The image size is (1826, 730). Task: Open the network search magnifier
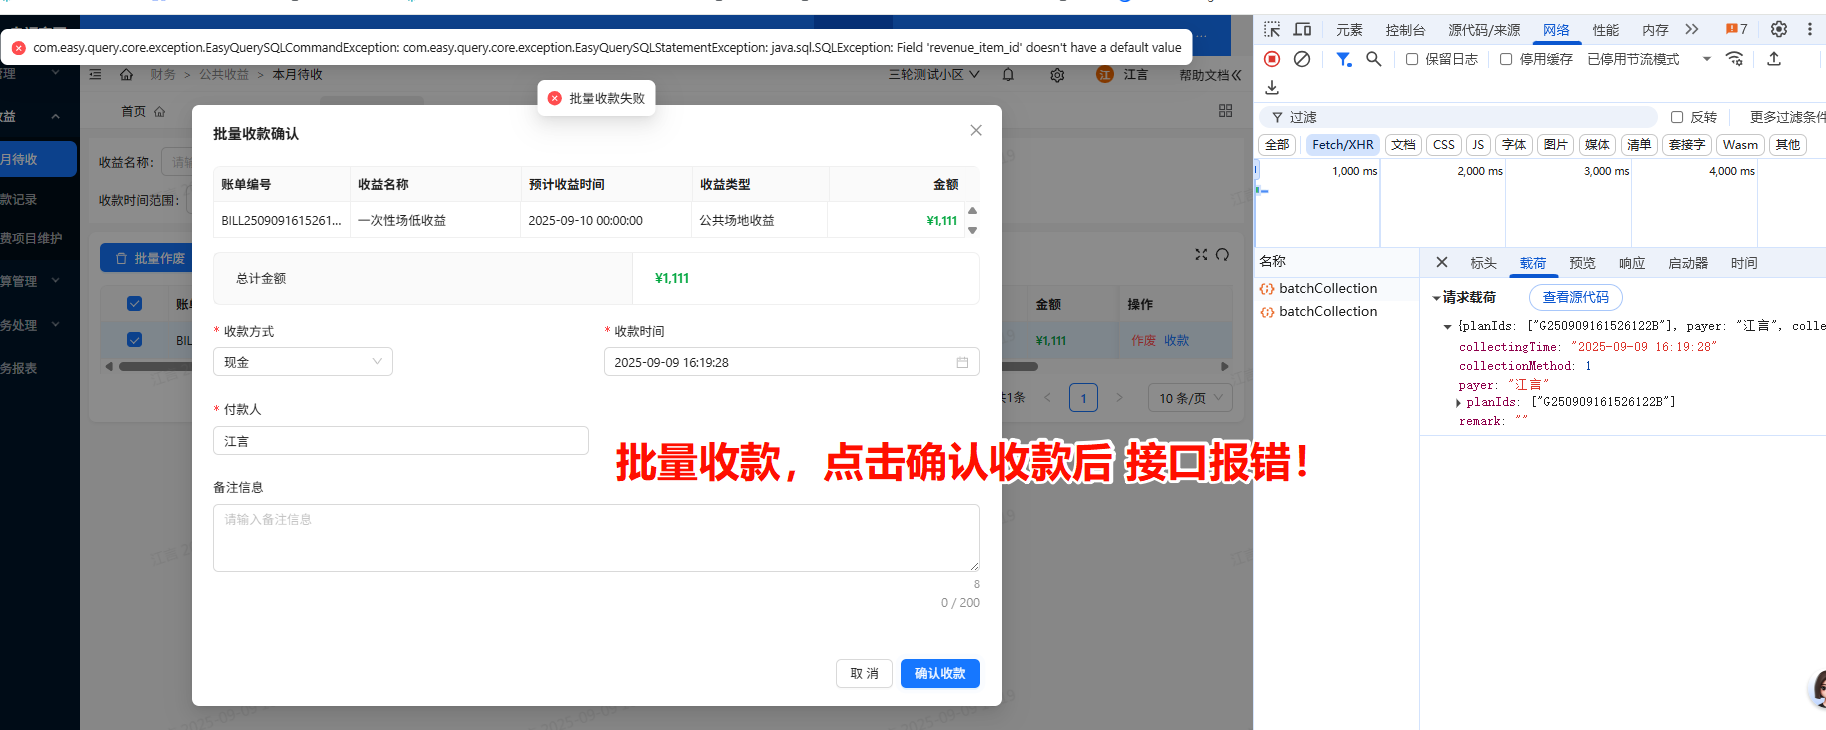click(1374, 59)
